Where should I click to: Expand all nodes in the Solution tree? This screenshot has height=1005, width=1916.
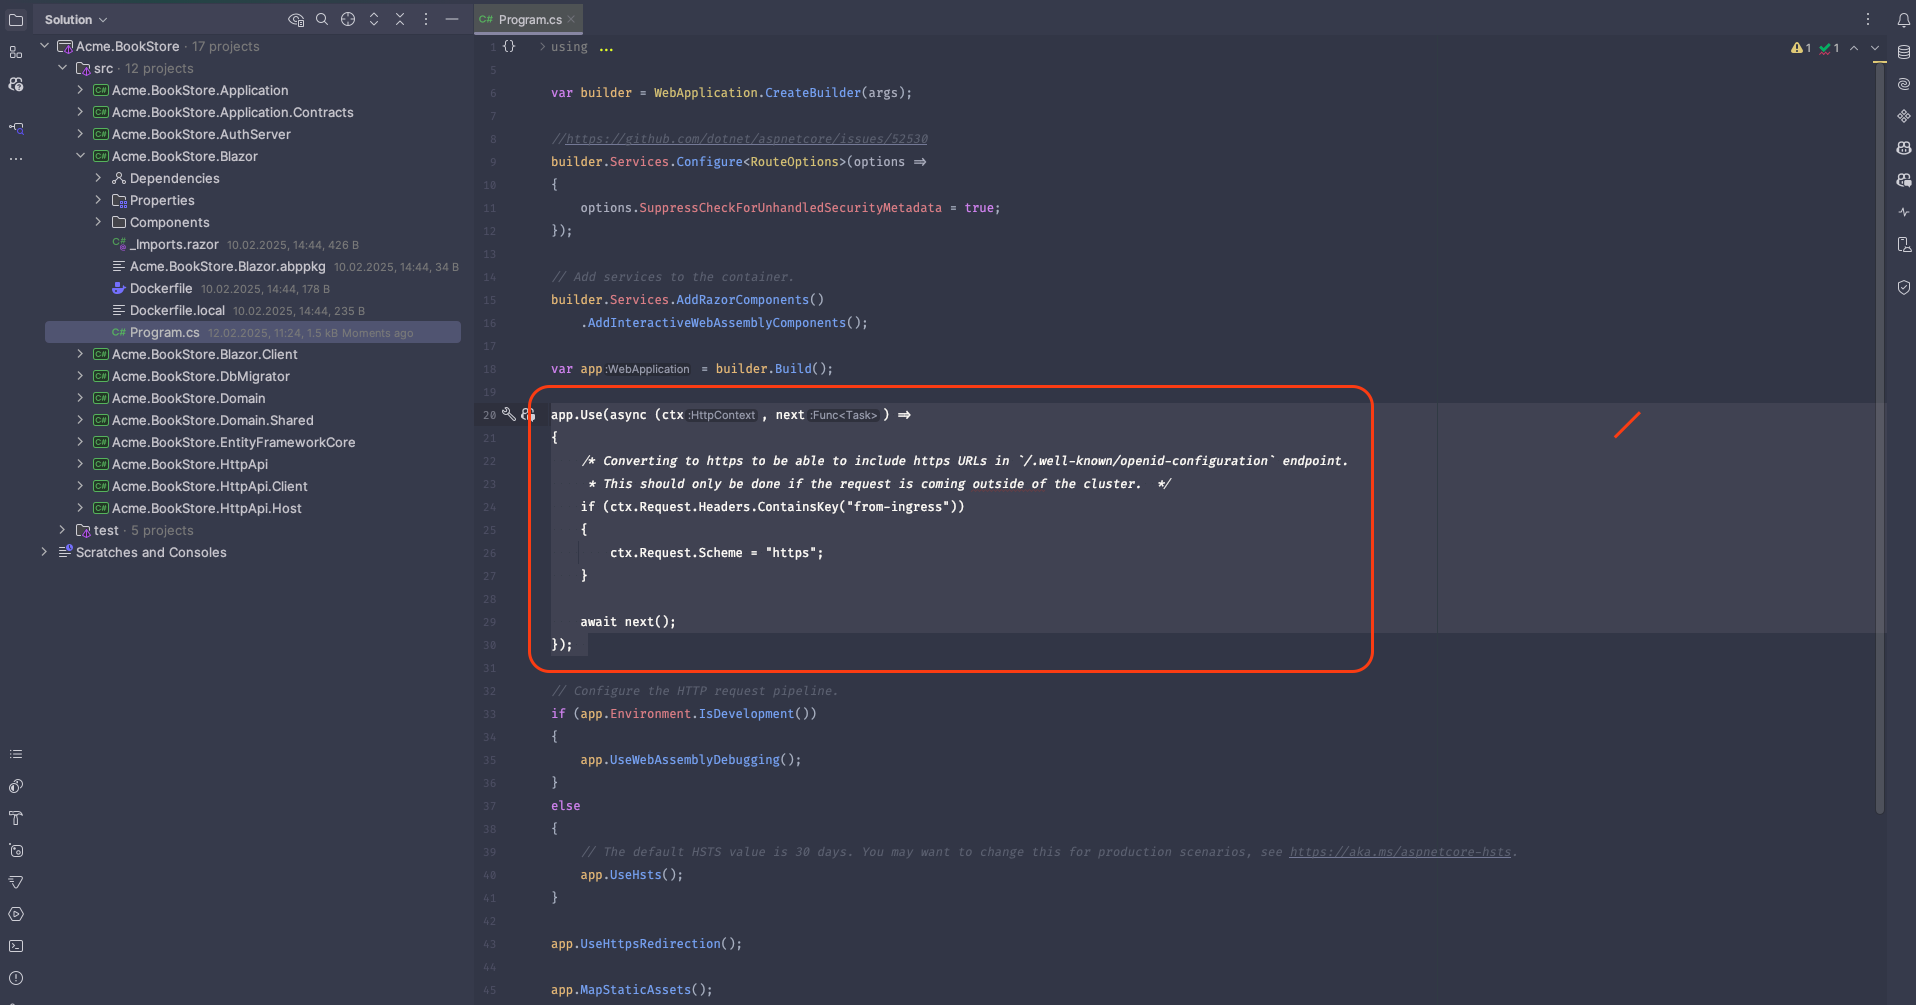[374, 19]
